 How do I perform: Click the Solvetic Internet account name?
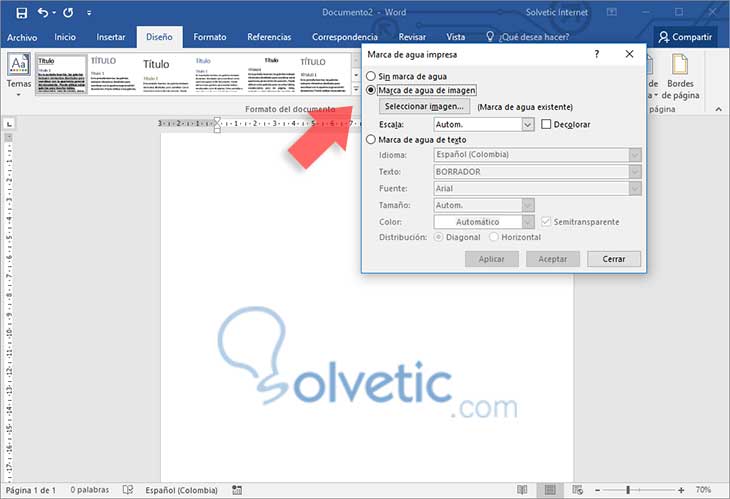point(557,13)
